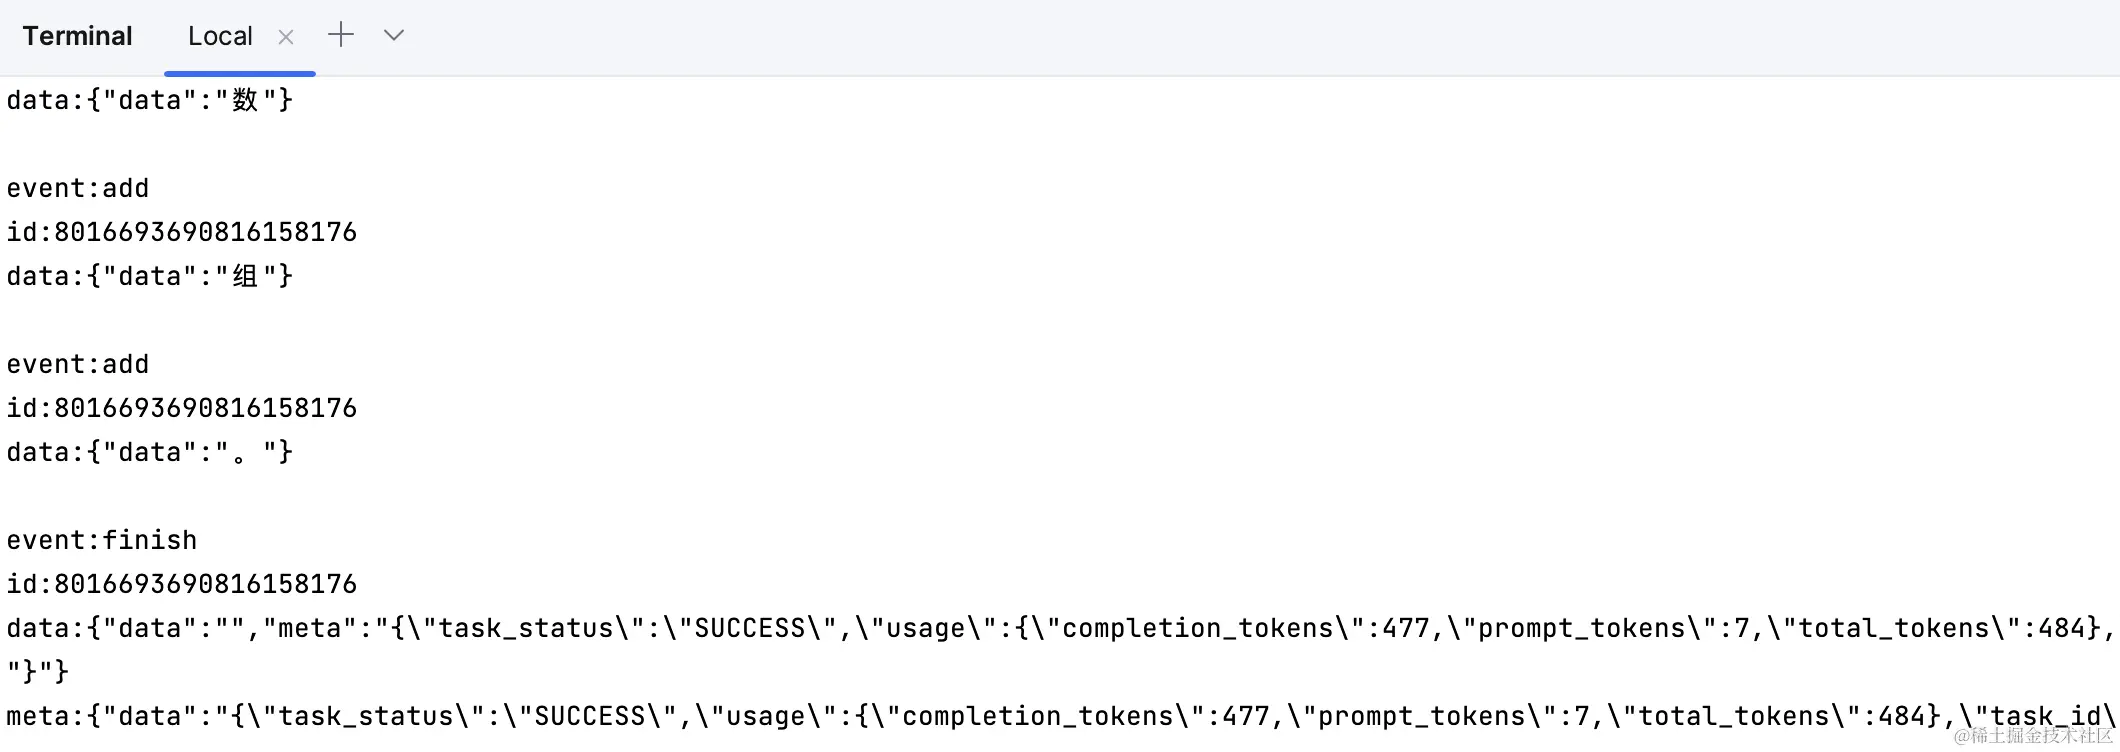Click the id line directly above 组 data line
This screenshot has height=752, width=2120.
(182, 232)
